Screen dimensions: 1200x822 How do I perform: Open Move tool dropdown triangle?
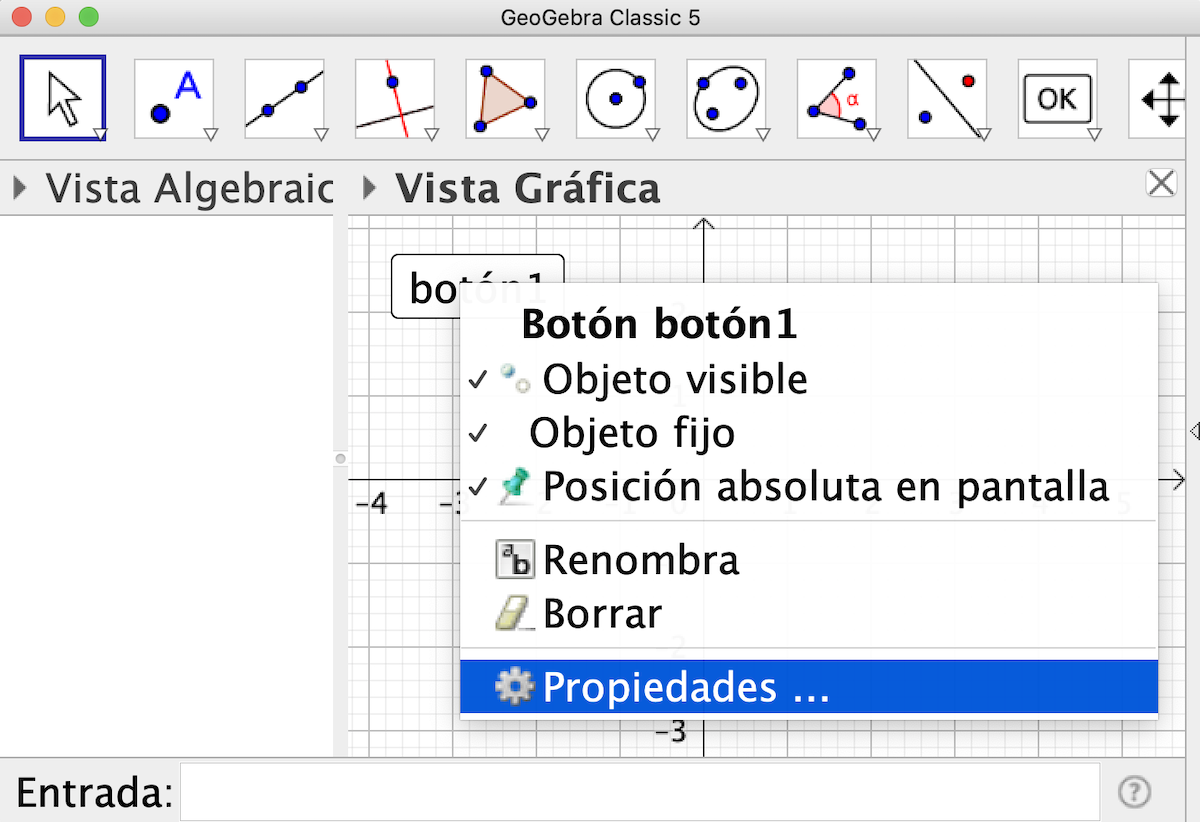pos(99,134)
